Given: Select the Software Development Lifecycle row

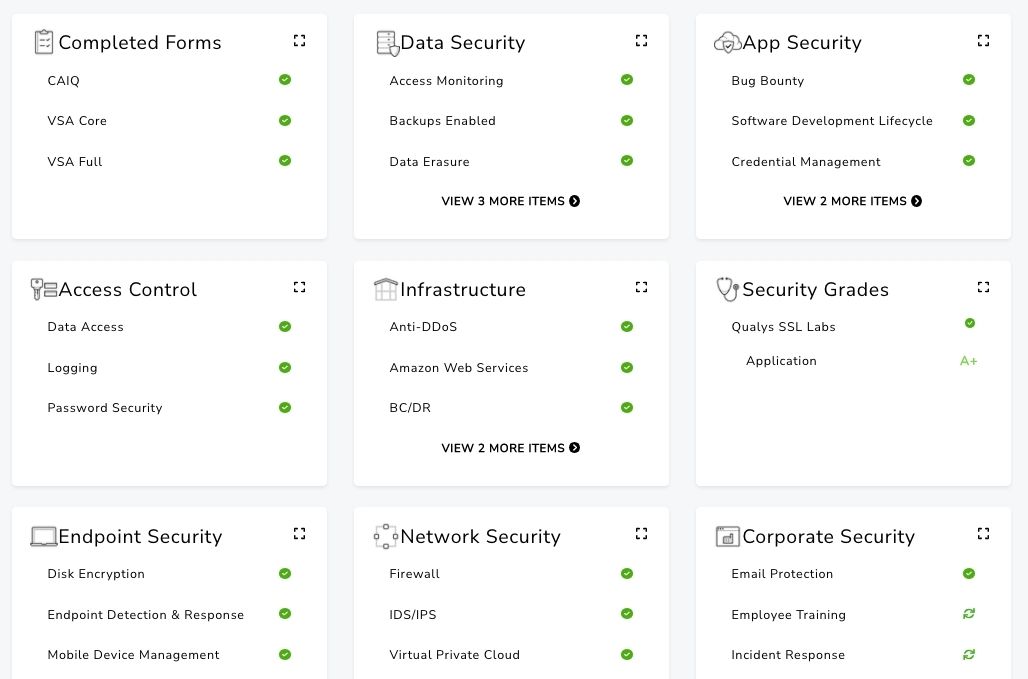Looking at the screenshot, I should click(x=853, y=121).
